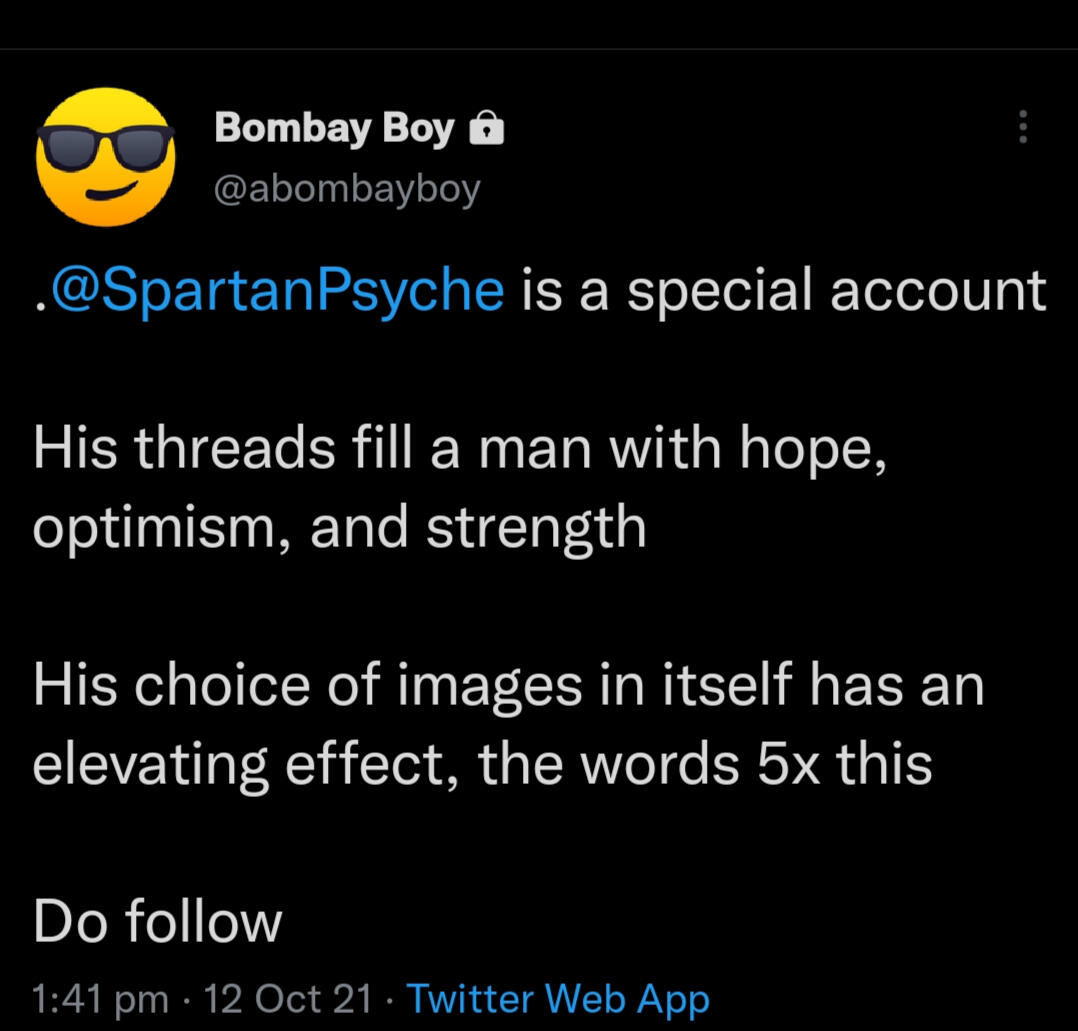Open the Bombay Boy display name
Viewport: 1078px width, 1031px height.
coord(335,128)
